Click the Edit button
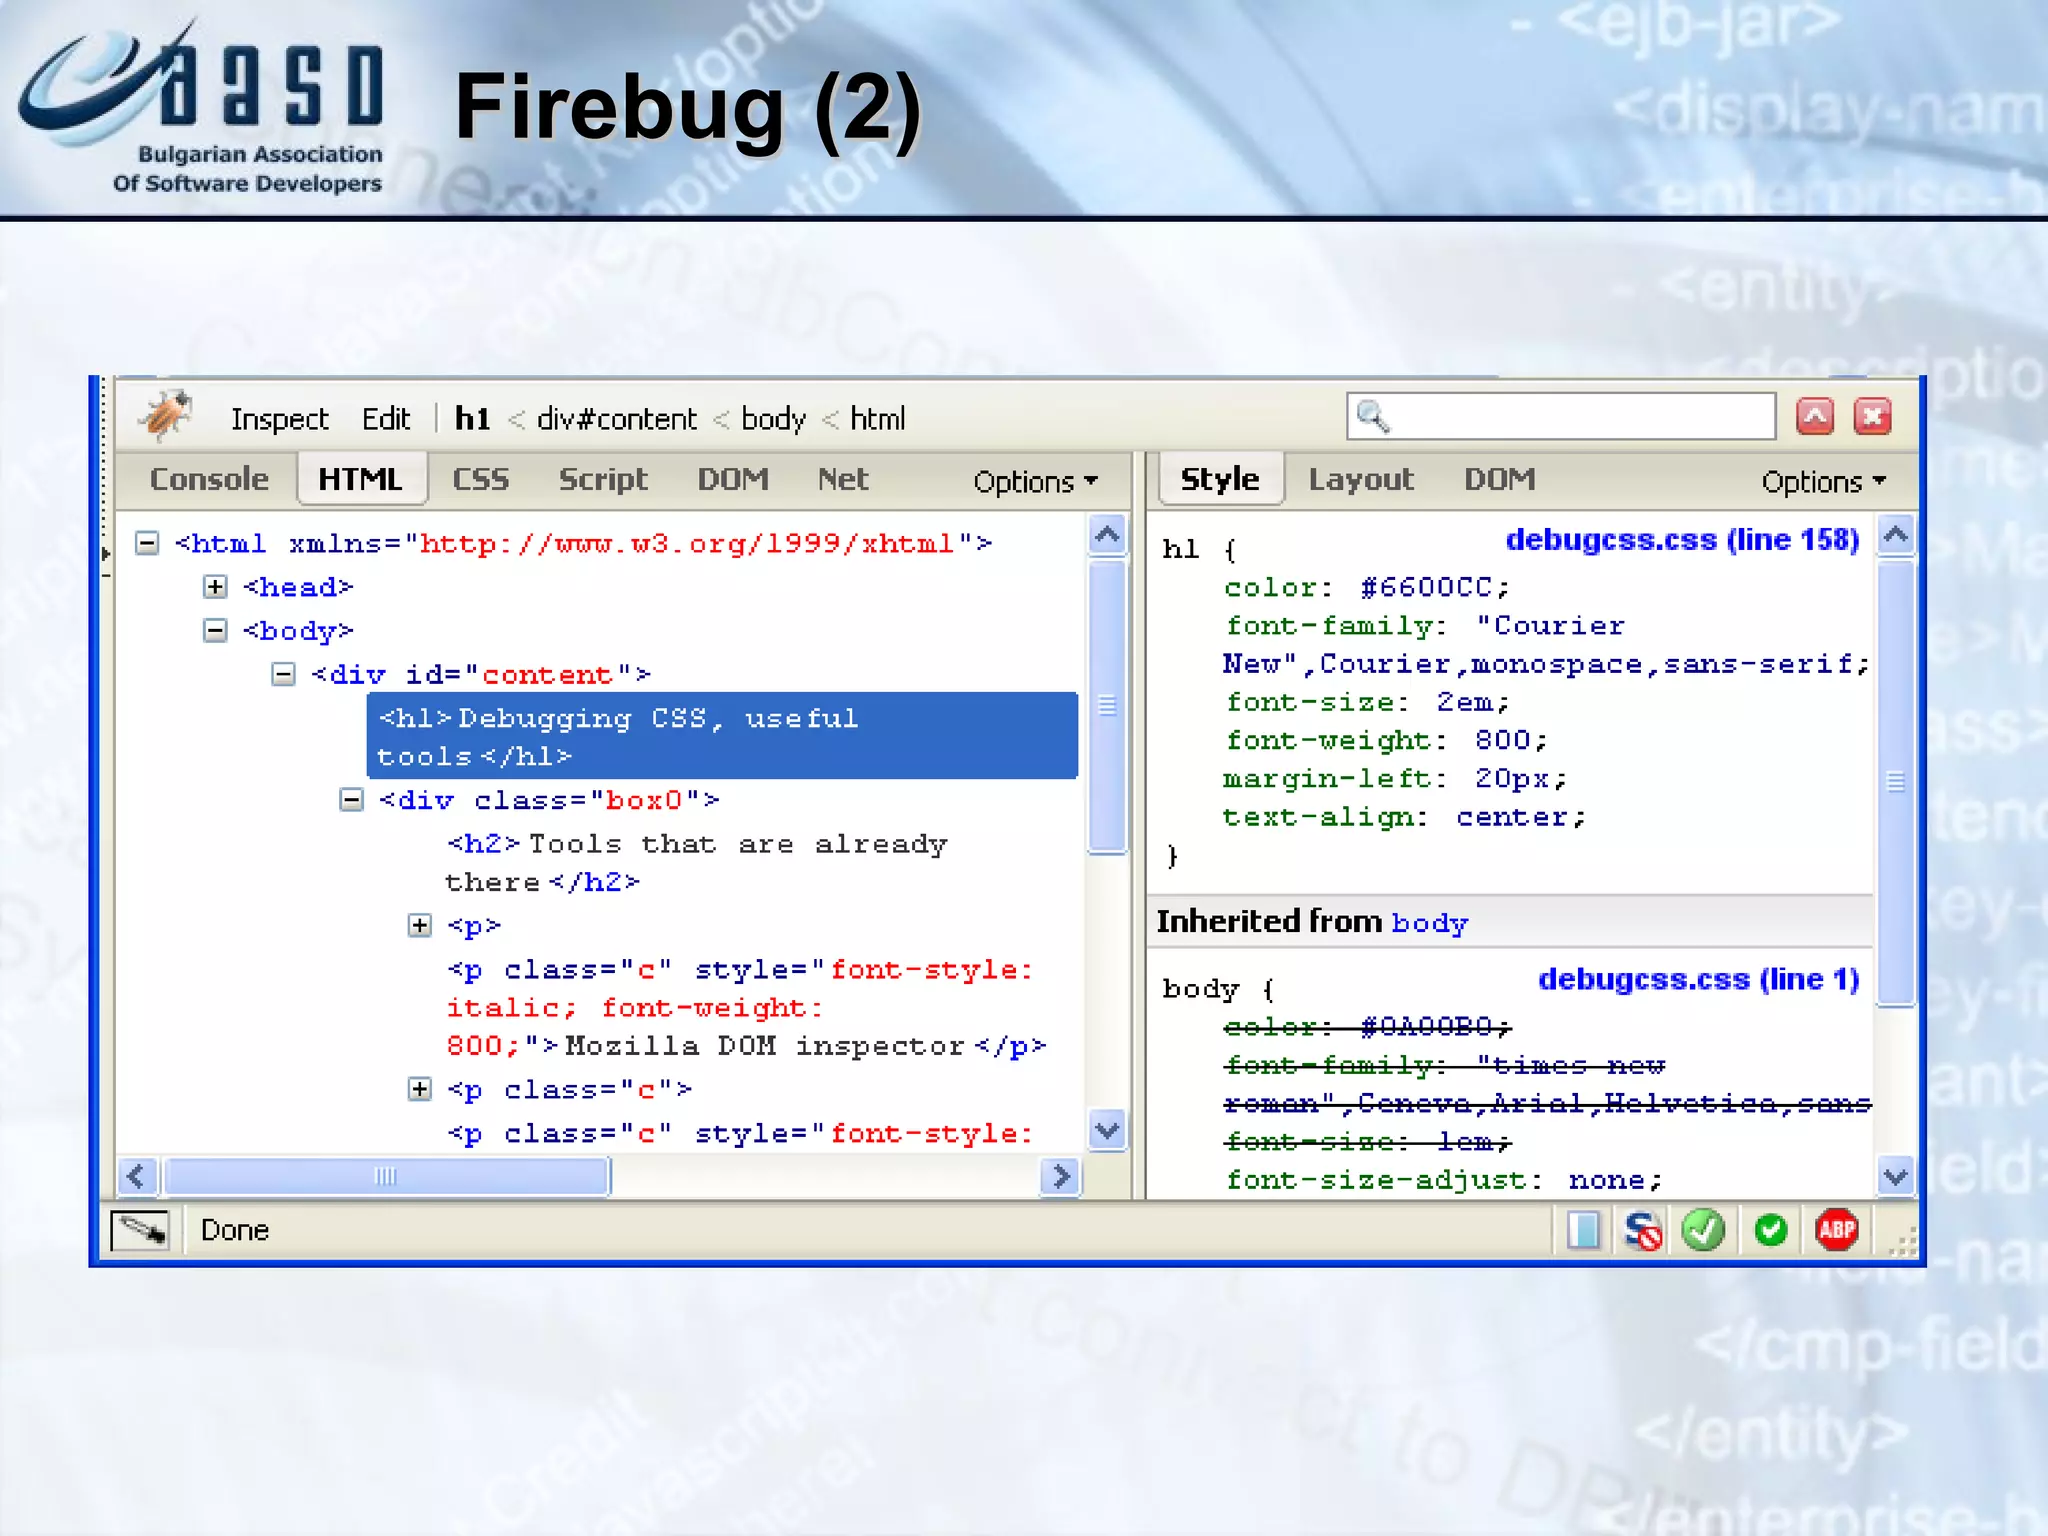This screenshot has width=2048, height=1536. 386,419
